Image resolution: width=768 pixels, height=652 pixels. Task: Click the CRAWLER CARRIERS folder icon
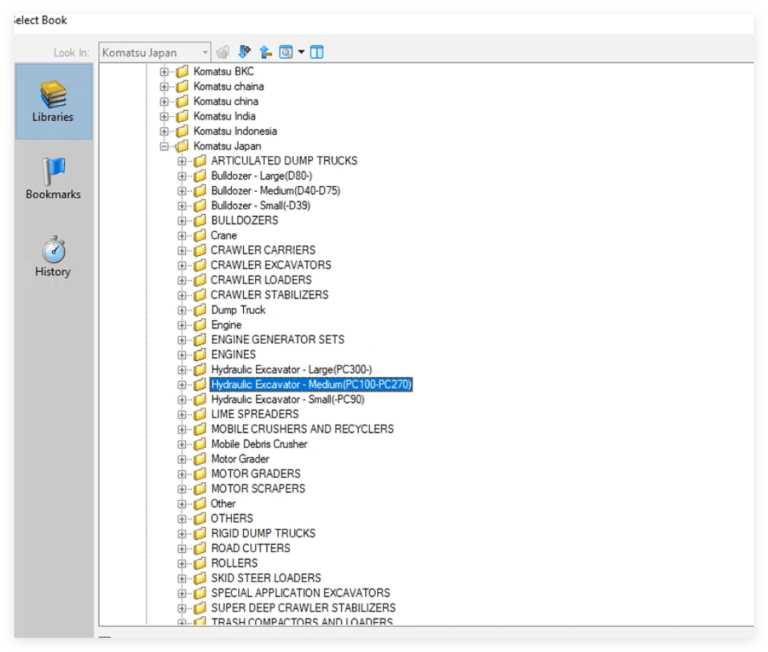200,250
